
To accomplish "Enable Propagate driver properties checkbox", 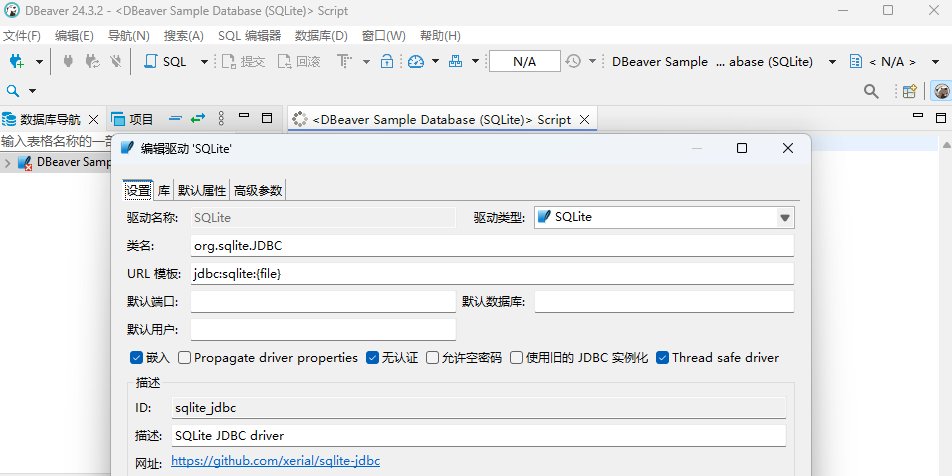I will click(x=185, y=358).
